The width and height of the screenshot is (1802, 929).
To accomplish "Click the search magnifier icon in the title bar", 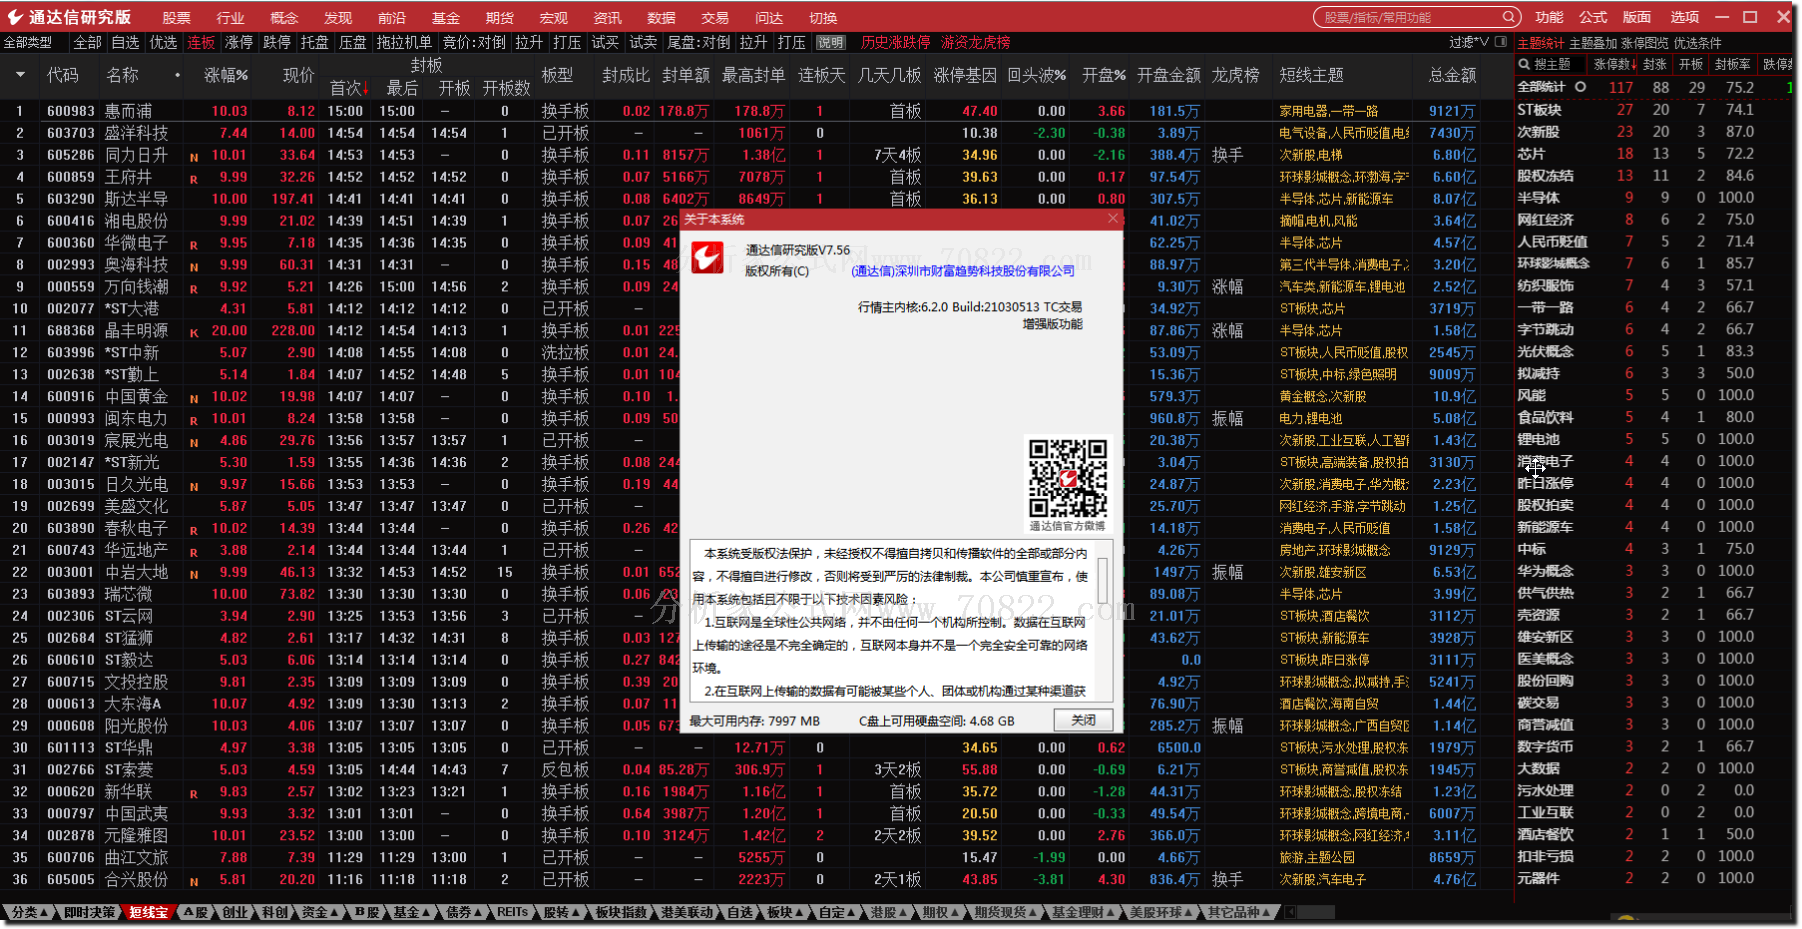I will (x=1508, y=17).
